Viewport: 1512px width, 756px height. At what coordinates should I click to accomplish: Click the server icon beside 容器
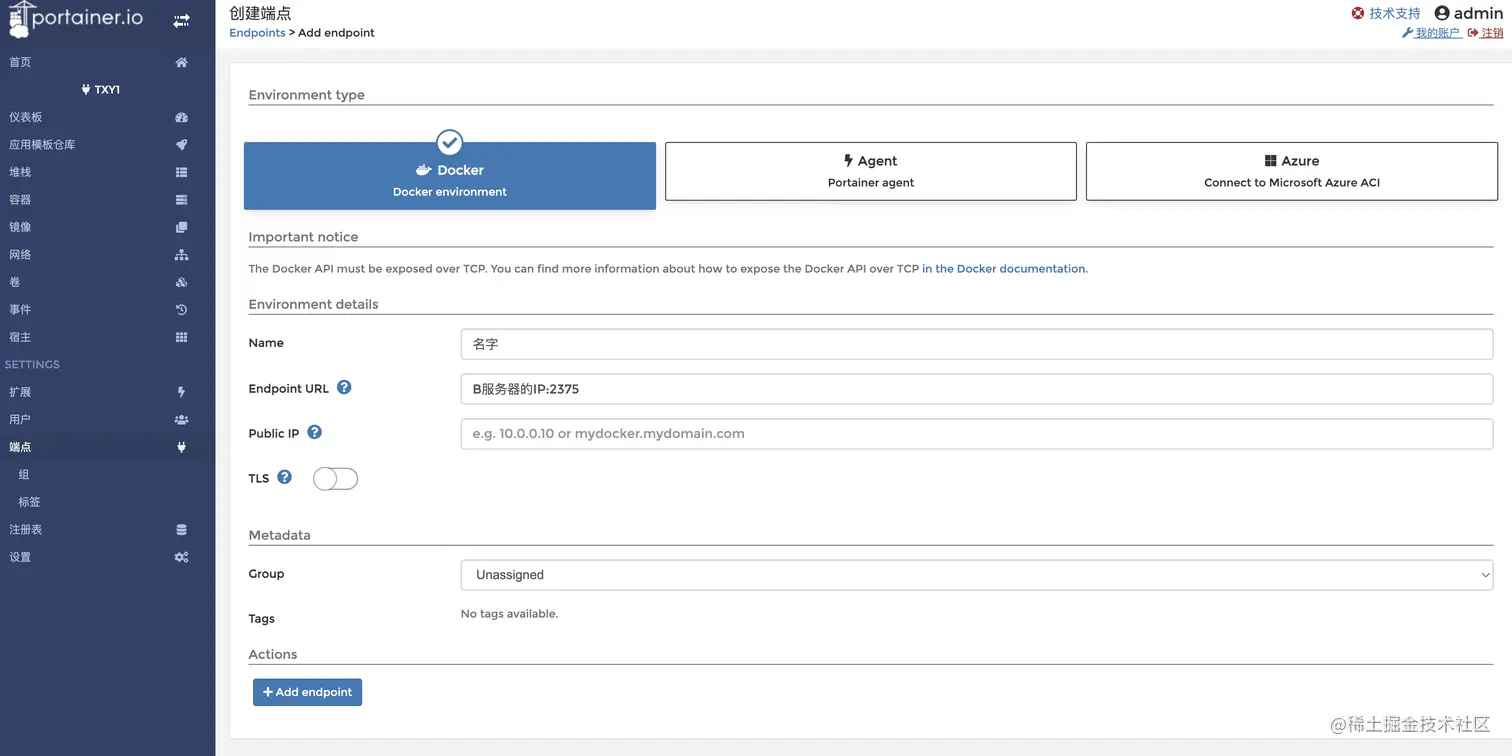pyautogui.click(x=181, y=199)
